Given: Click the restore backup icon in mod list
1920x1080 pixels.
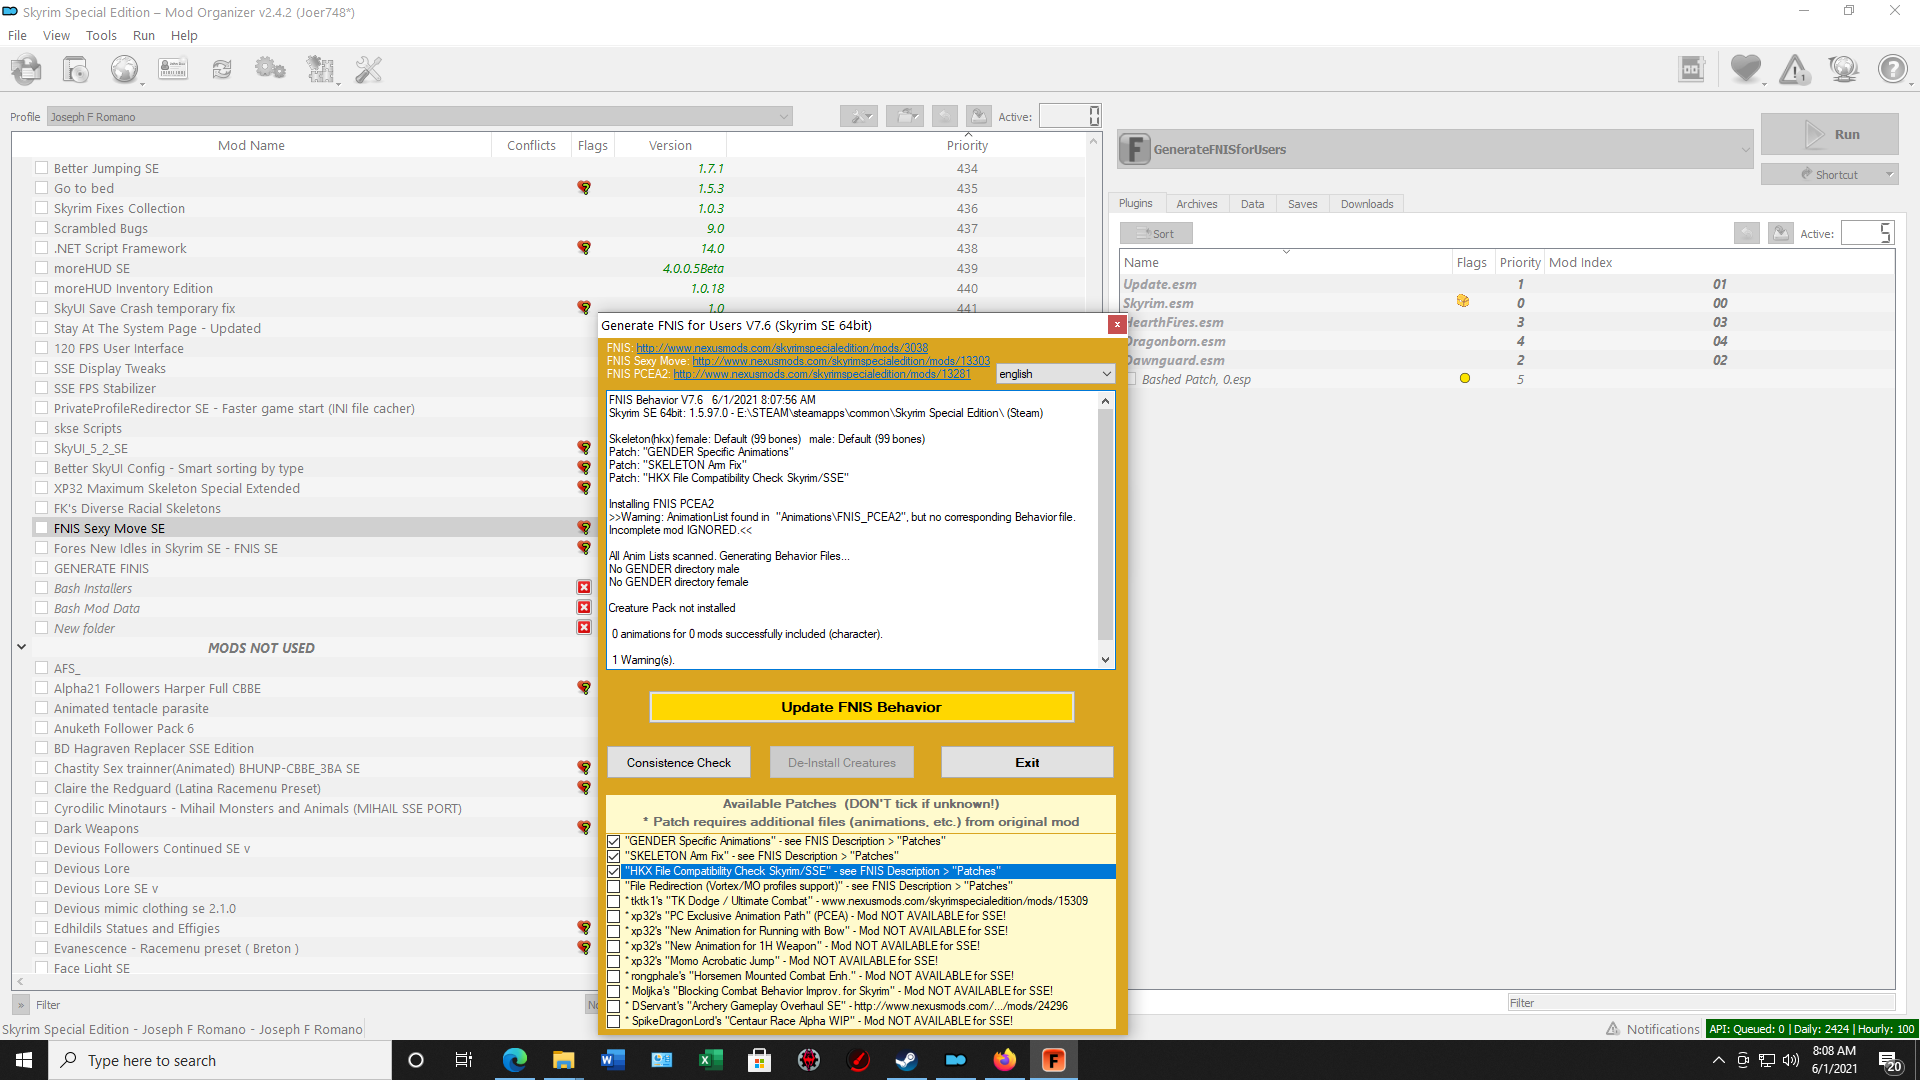Looking at the screenshot, I should (x=945, y=116).
